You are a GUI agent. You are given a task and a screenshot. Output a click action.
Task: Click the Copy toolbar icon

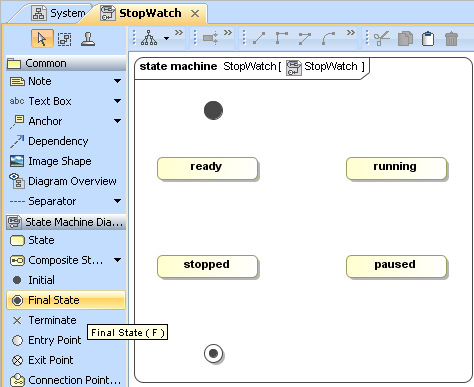405,38
